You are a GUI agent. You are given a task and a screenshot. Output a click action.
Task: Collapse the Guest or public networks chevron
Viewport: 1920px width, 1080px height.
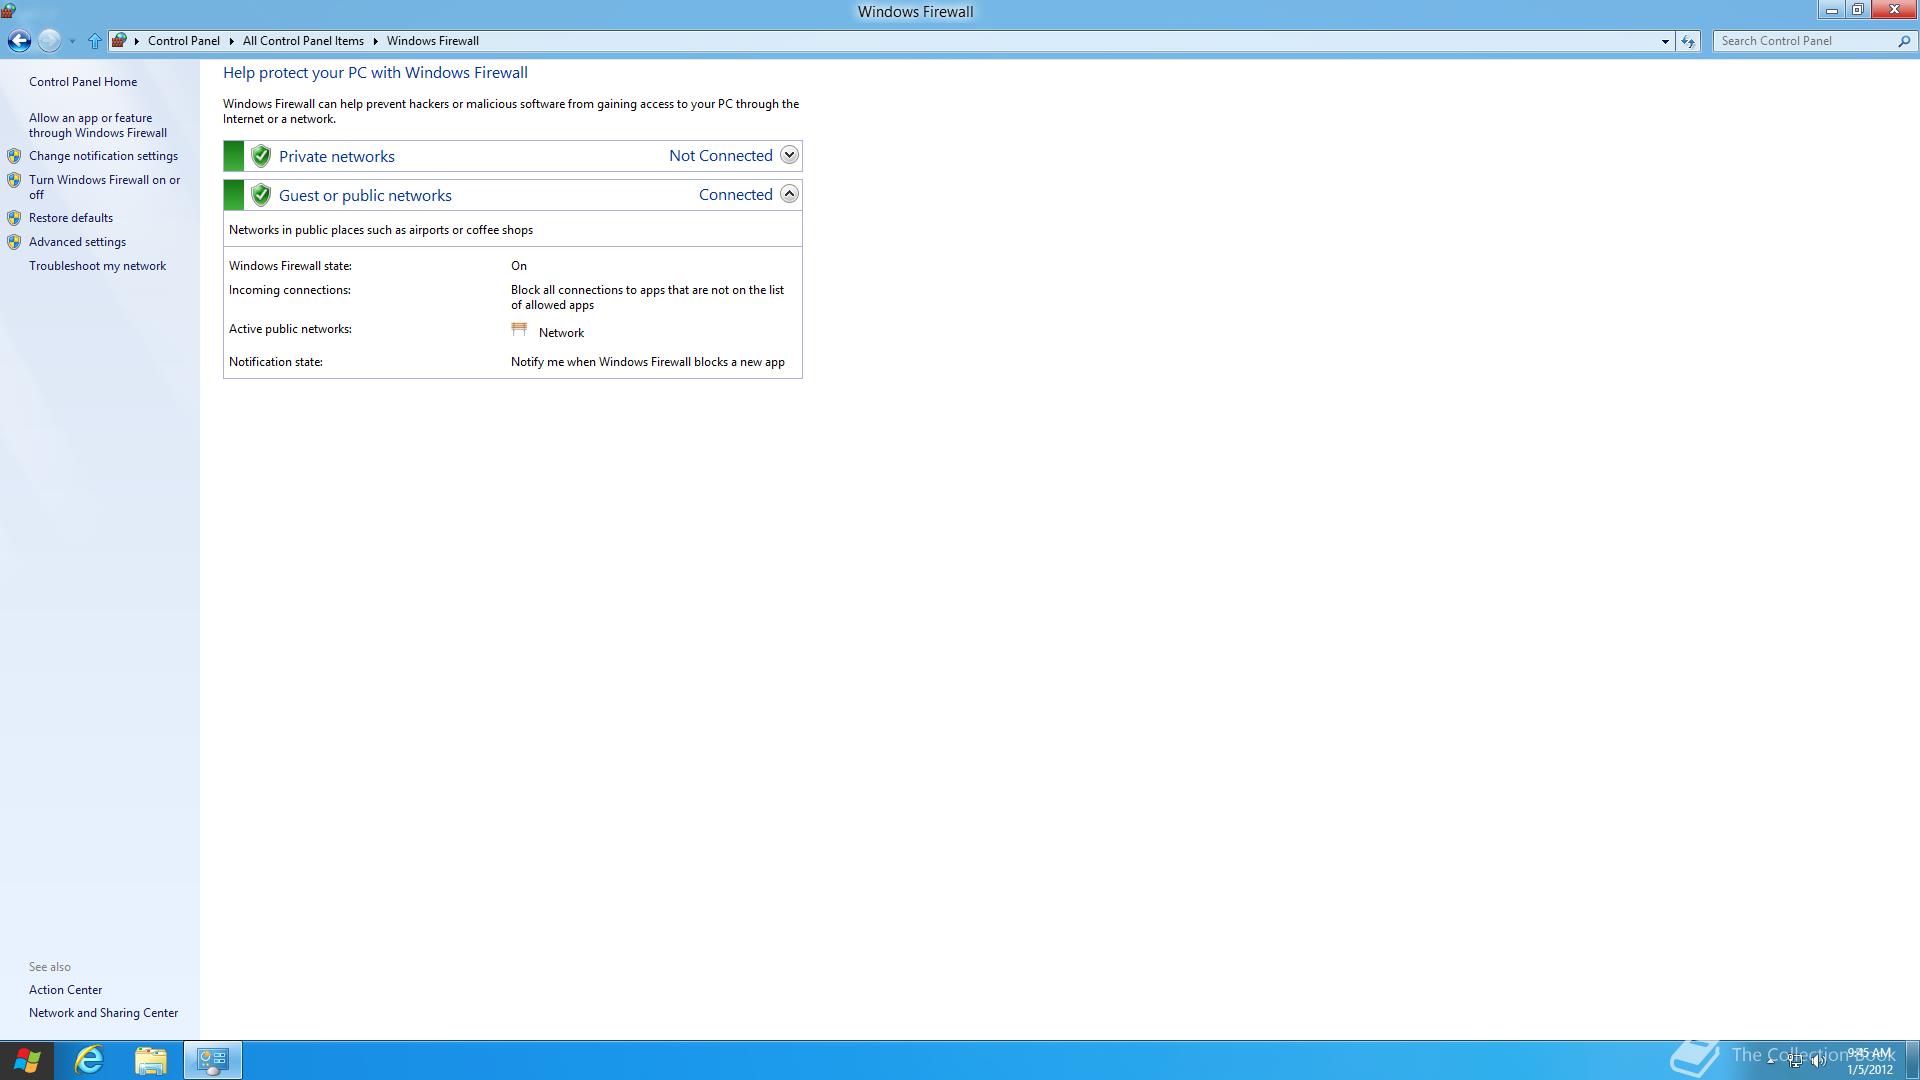(789, 194)
